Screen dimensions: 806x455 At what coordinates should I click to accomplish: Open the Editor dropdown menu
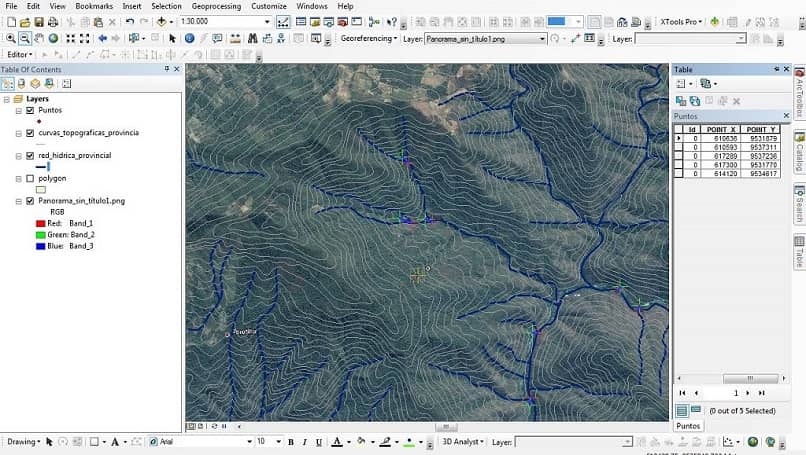pyautogui.click(x=20, y=54)
